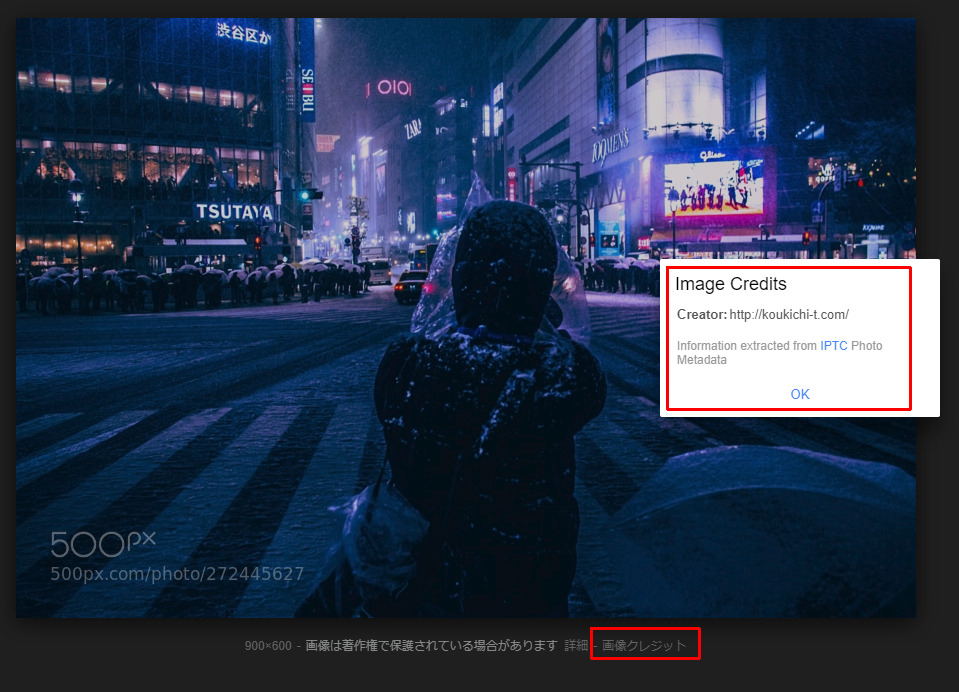The width and height of the screenshot is (959, 692).
Task: Open the 詳細 link below the image
Action: [x=576, y=645]
